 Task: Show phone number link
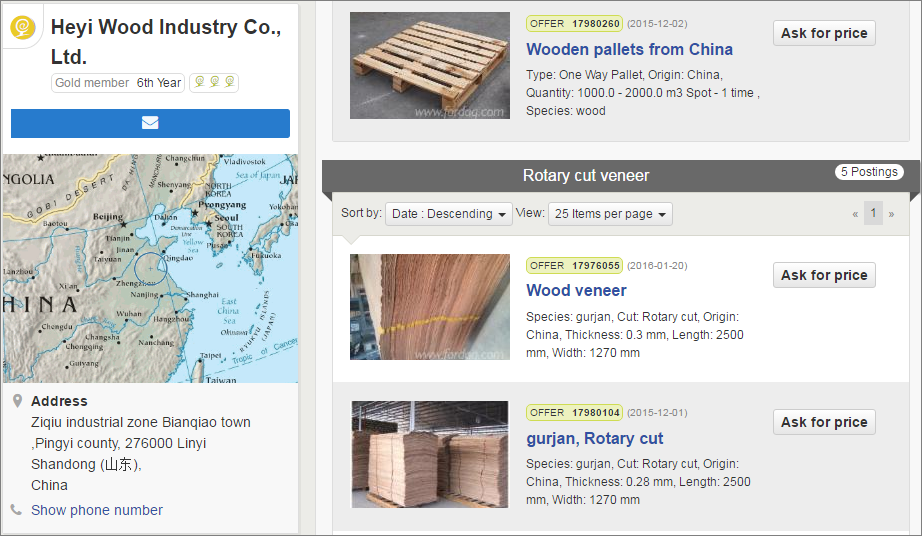[x=97, y=510]
